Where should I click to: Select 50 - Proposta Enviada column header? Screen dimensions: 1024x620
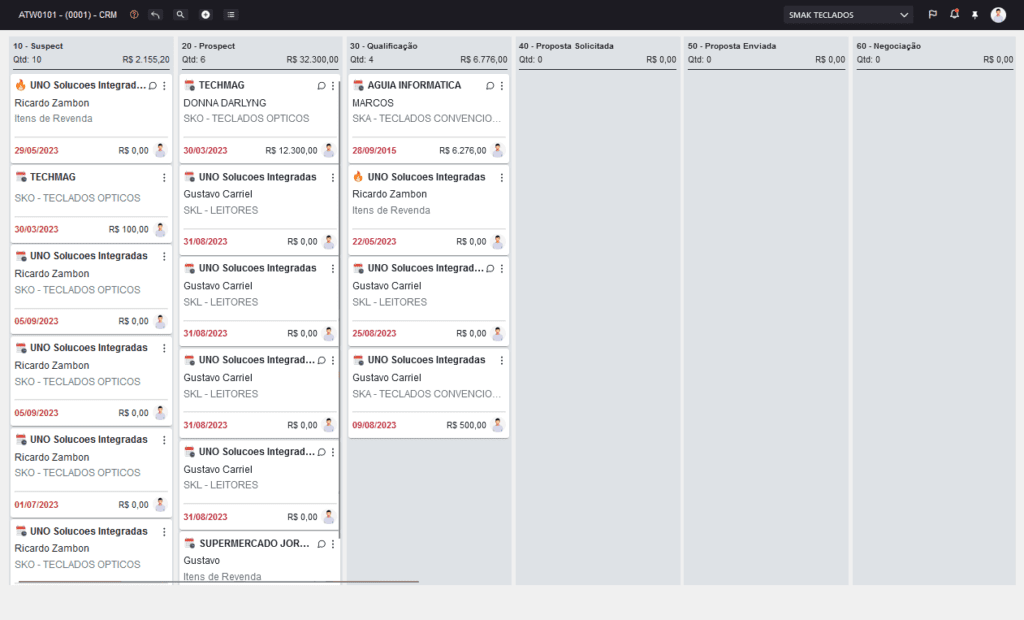tap(732, 46)
